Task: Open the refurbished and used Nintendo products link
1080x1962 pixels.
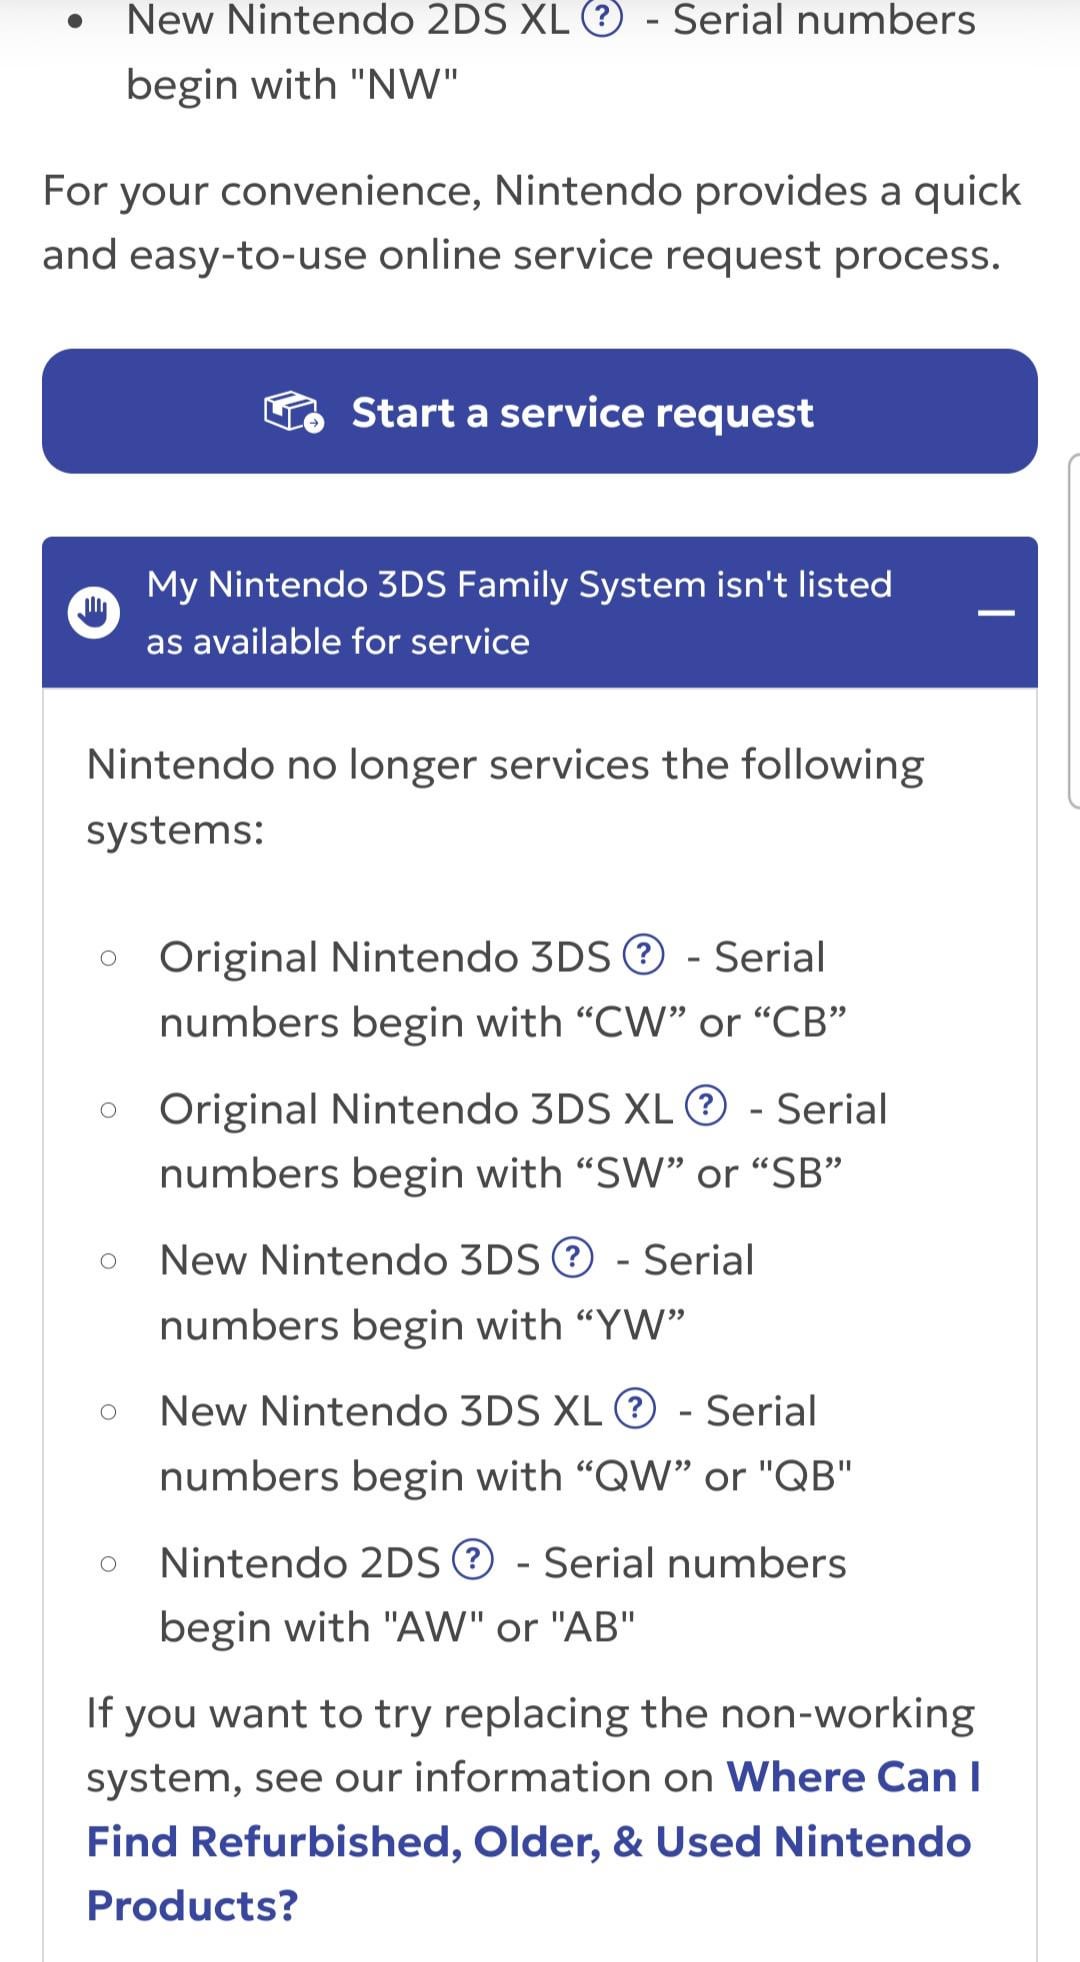Action: [x=528, y=1842]
